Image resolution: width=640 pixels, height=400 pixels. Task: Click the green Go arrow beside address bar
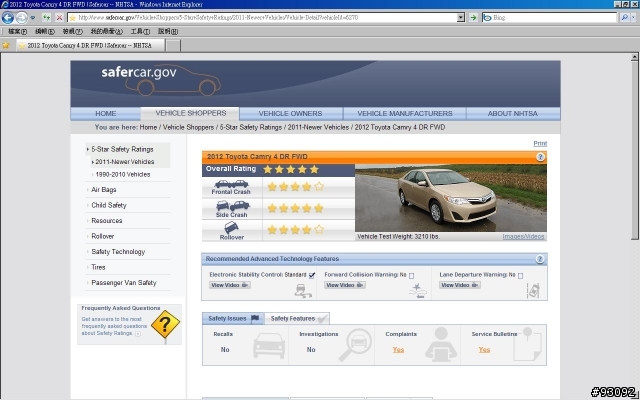[x=473, y=18]
